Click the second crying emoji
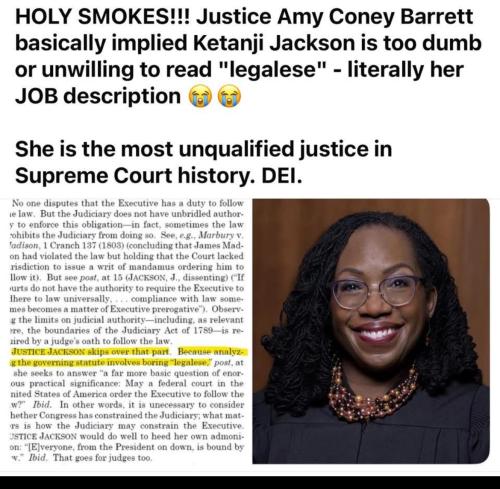Image resolution: width=500 pixels, height=489 pixels. coord(229,96)
